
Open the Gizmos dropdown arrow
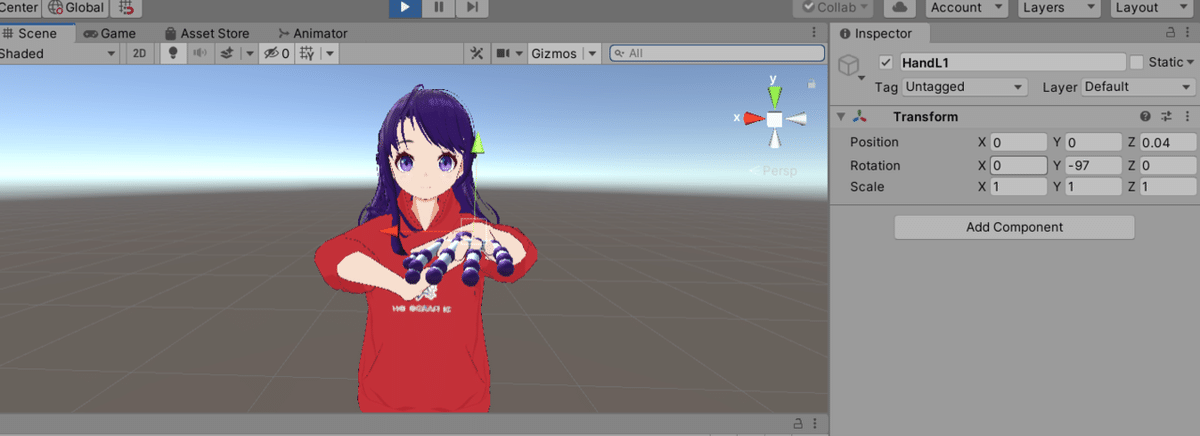tap(592, 53)
